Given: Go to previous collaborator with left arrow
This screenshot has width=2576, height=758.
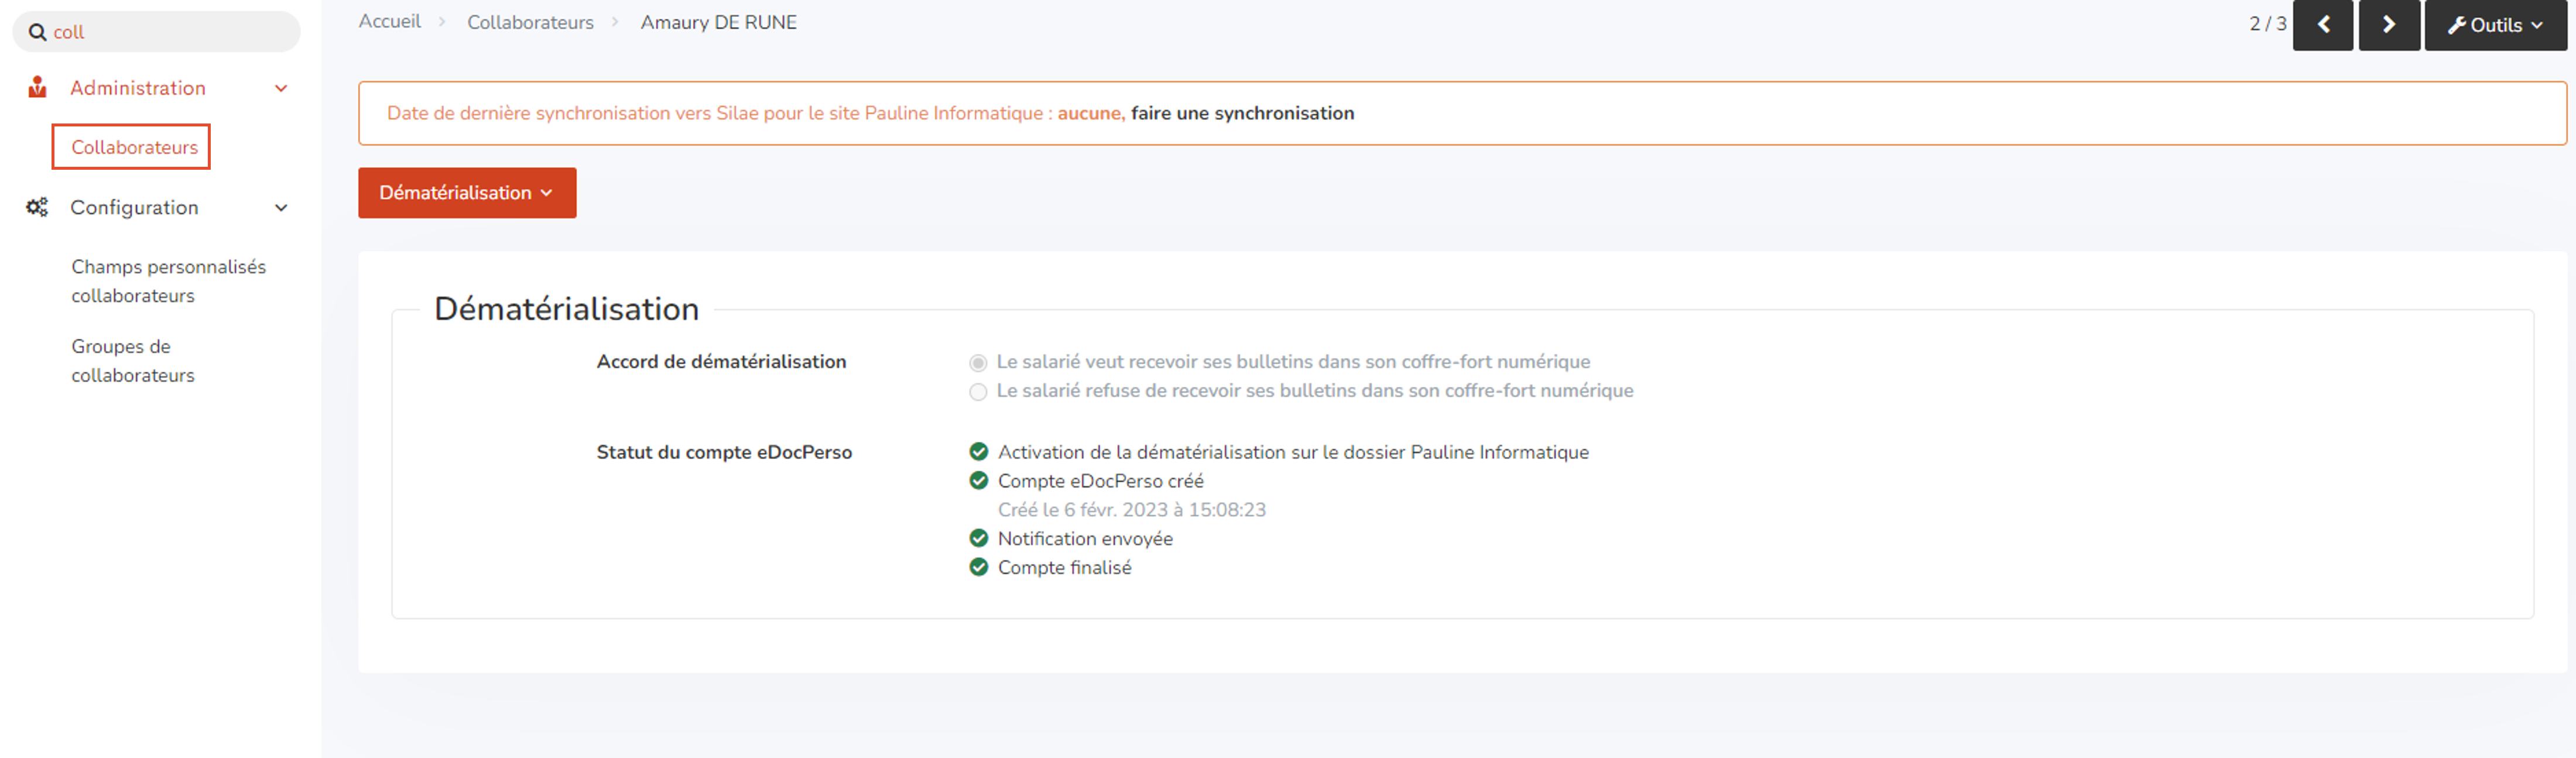Looking at the screenshot, I should (x=2322, y=25).
